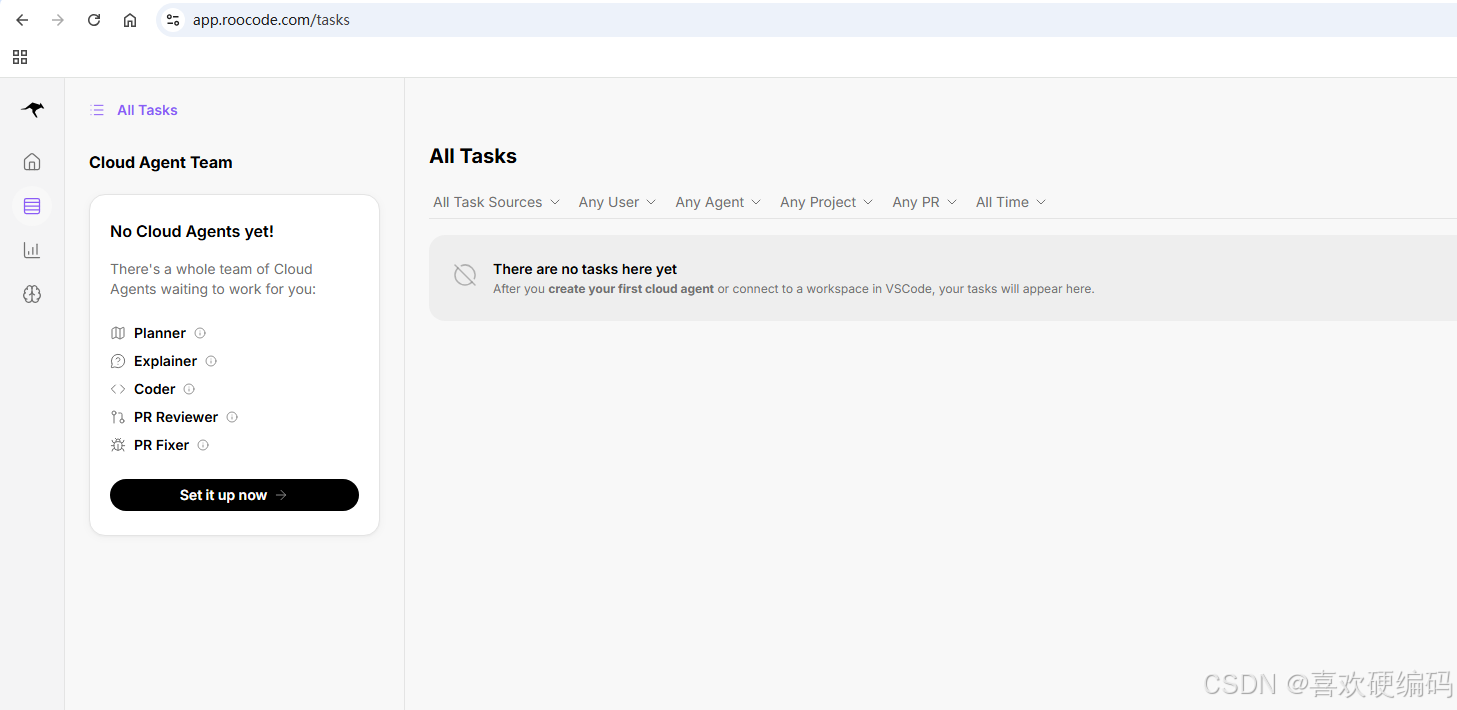Reload the browser page
1457x710 pixels.
point(94,20)
